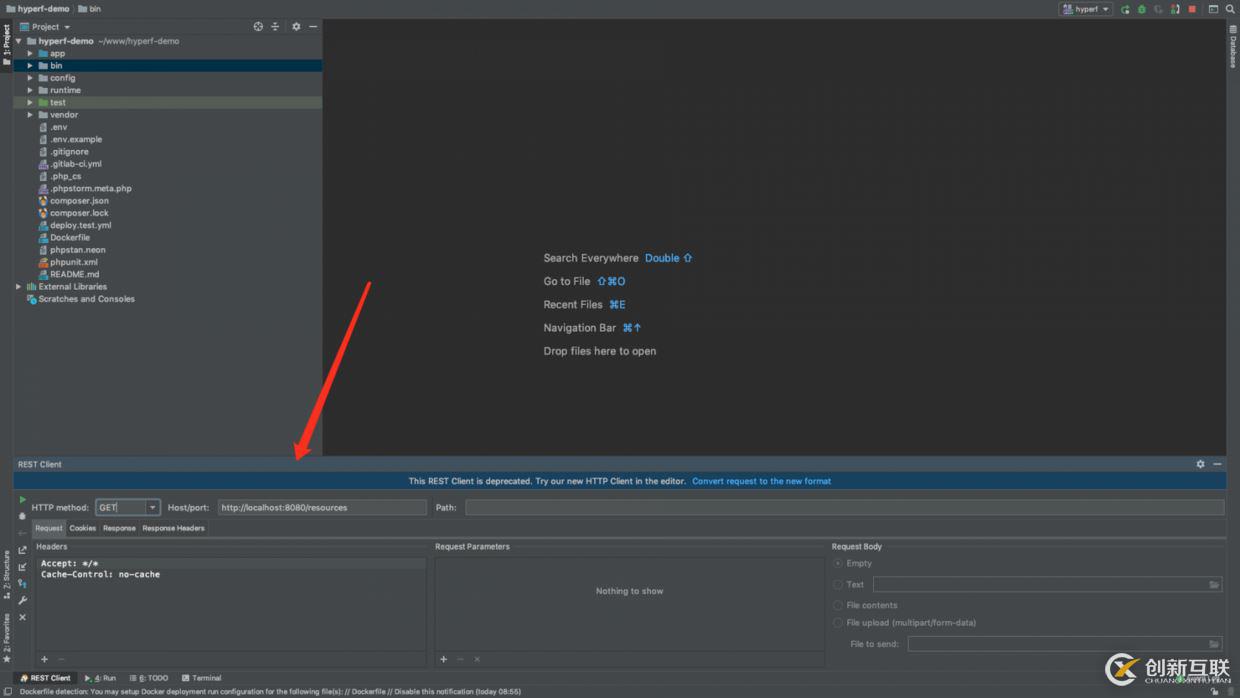The image size is (1240, 698).
Task: Click the Host/port URL input field
Action: (x=321, y=508)
